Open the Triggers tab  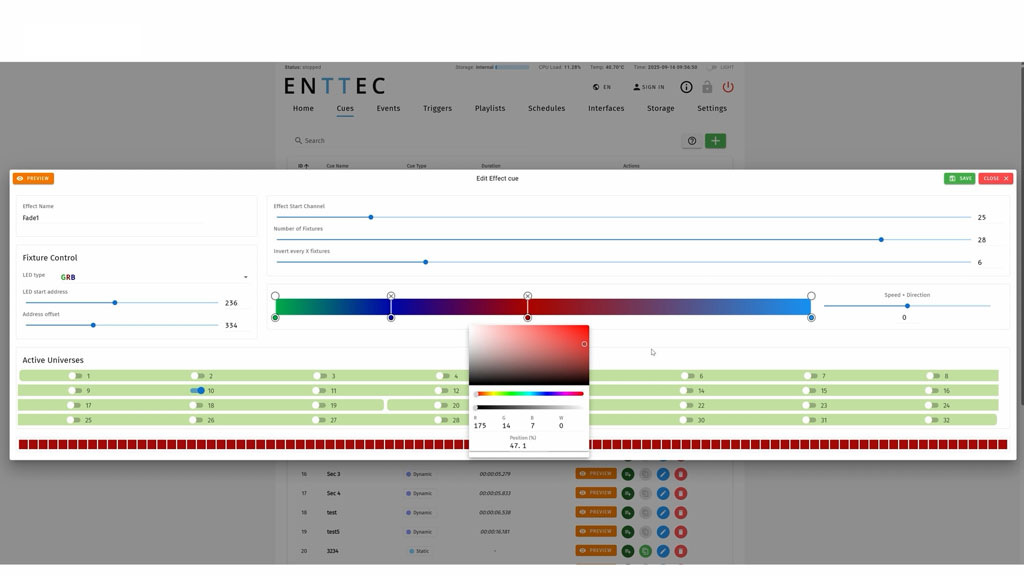[x=437, y=108]
